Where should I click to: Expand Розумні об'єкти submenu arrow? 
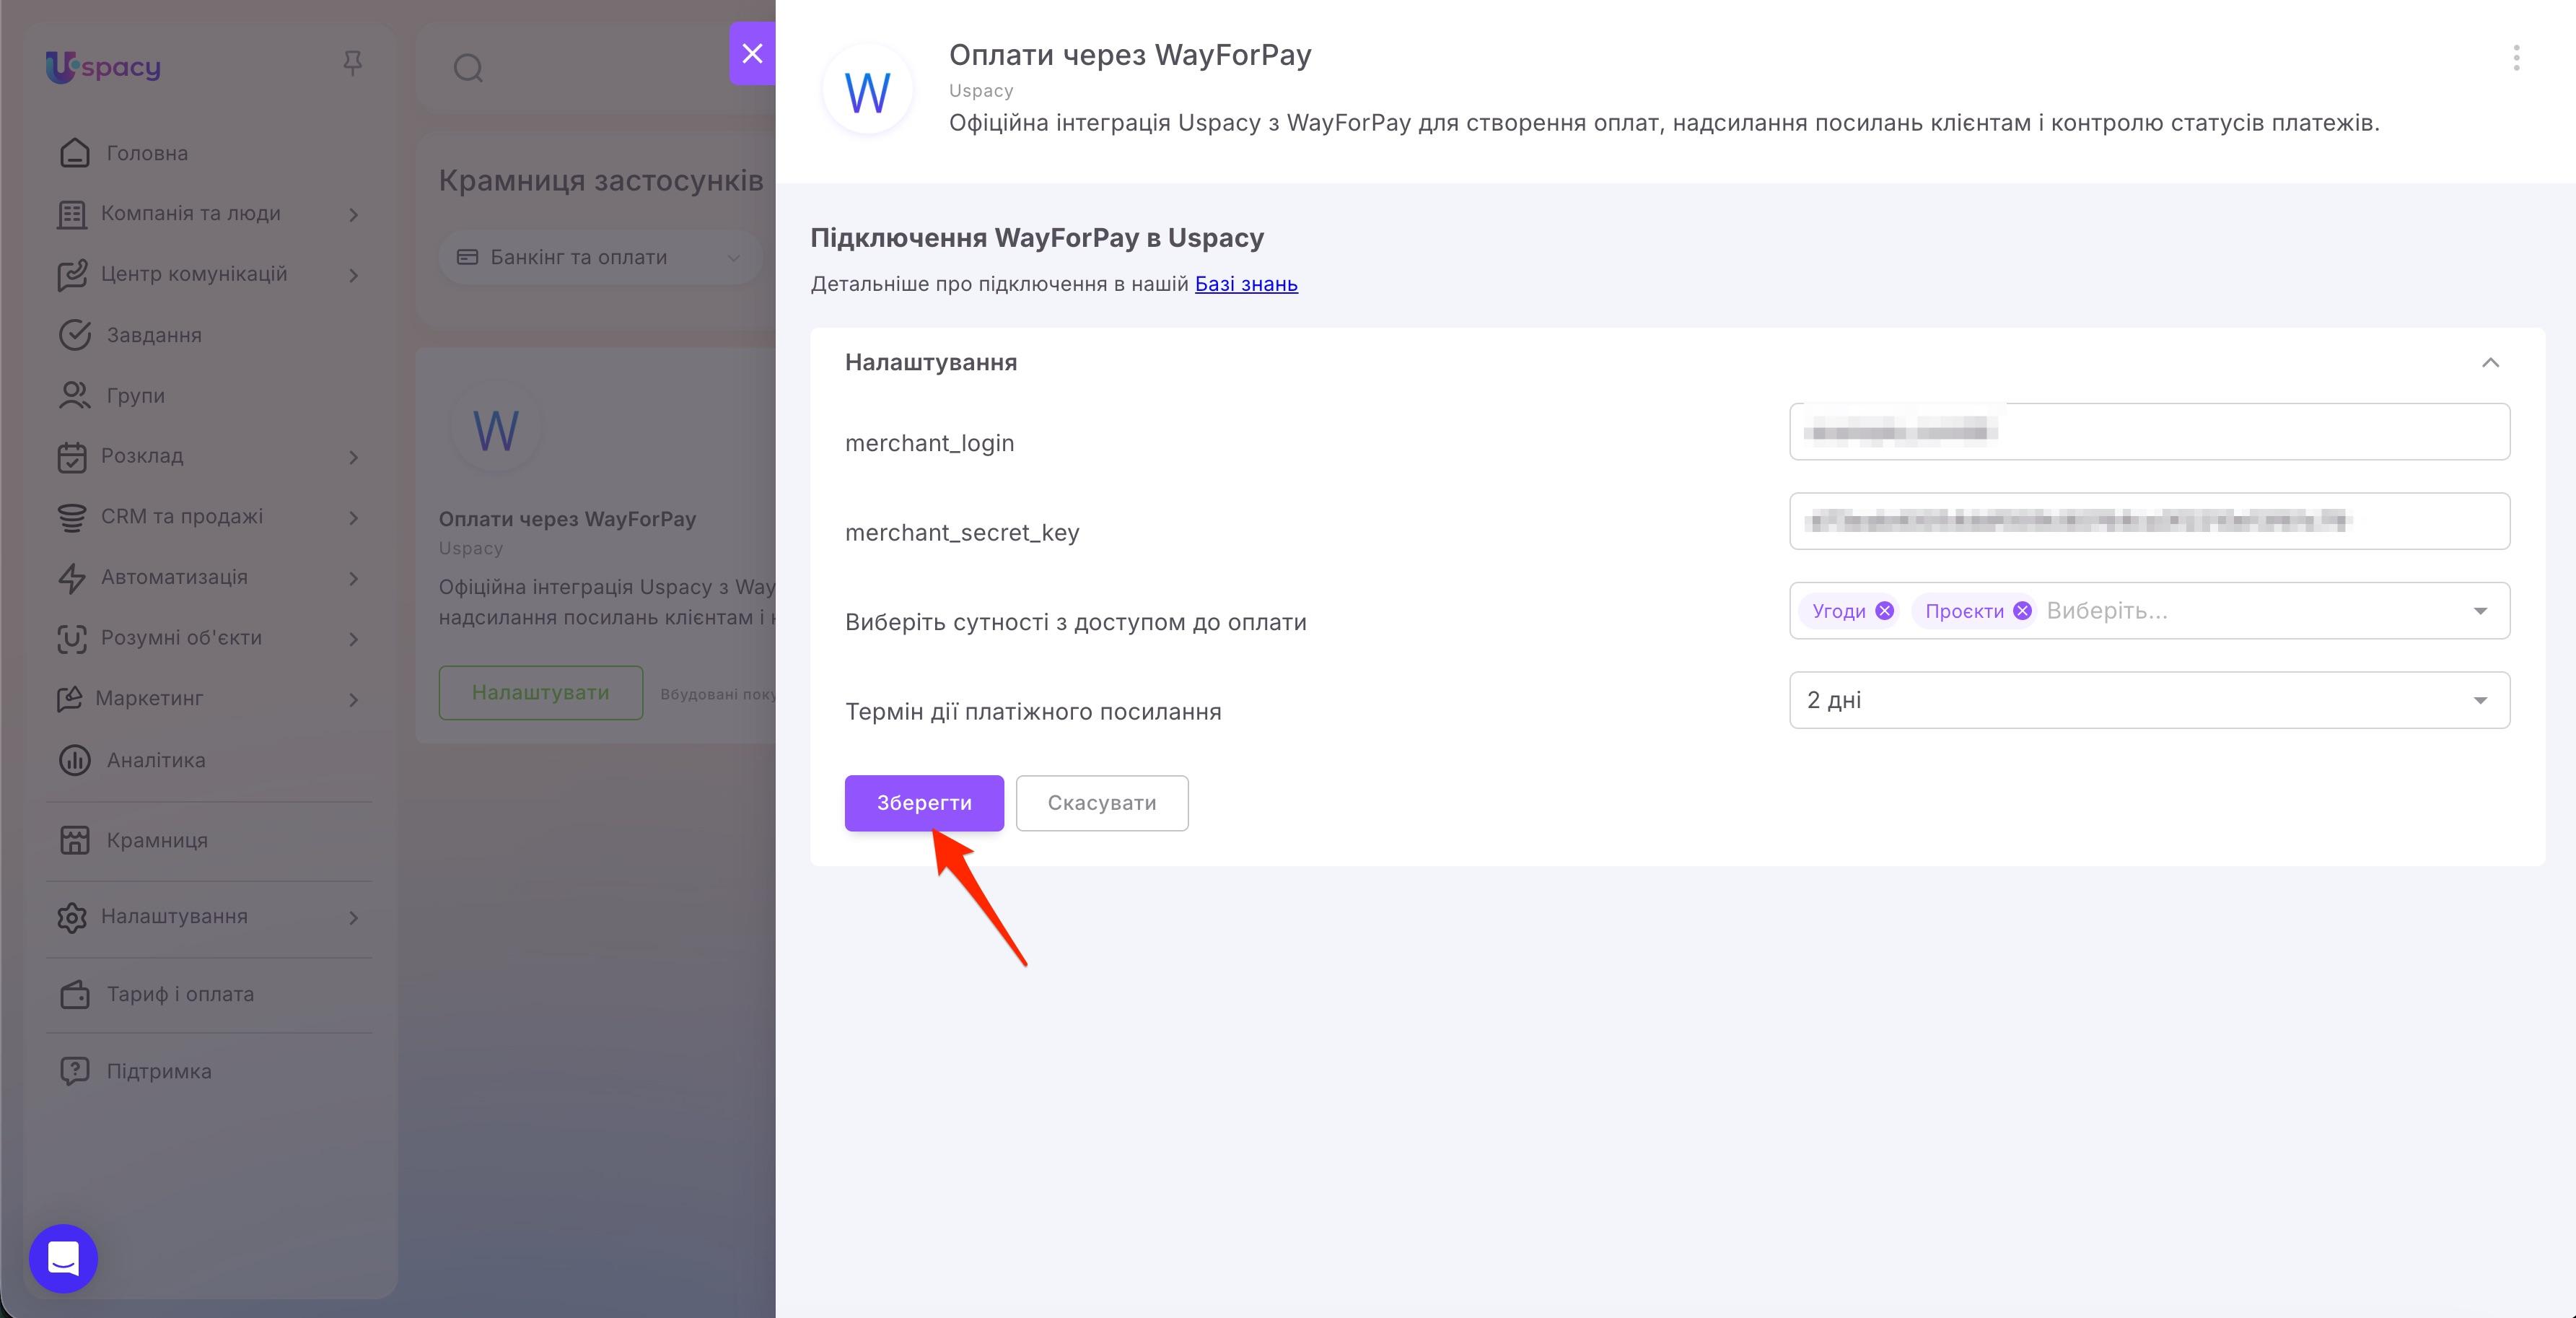(353, 639)
